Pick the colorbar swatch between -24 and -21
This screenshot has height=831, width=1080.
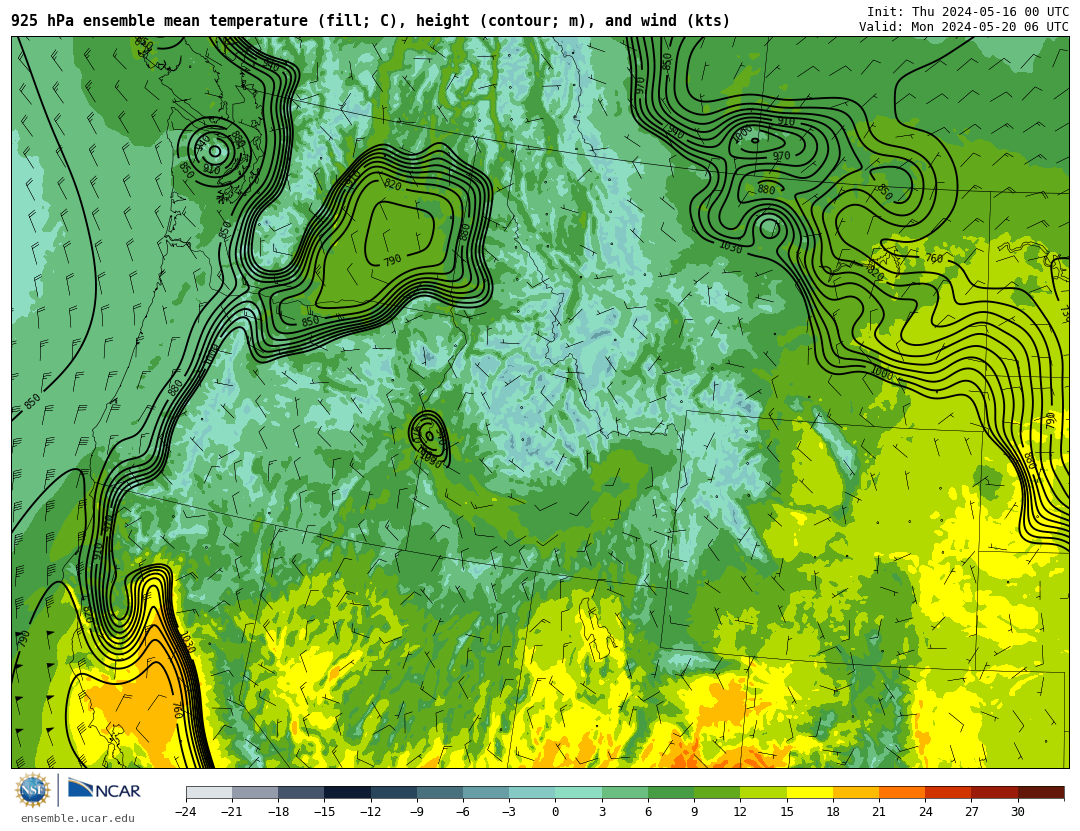tap(209, 792)
